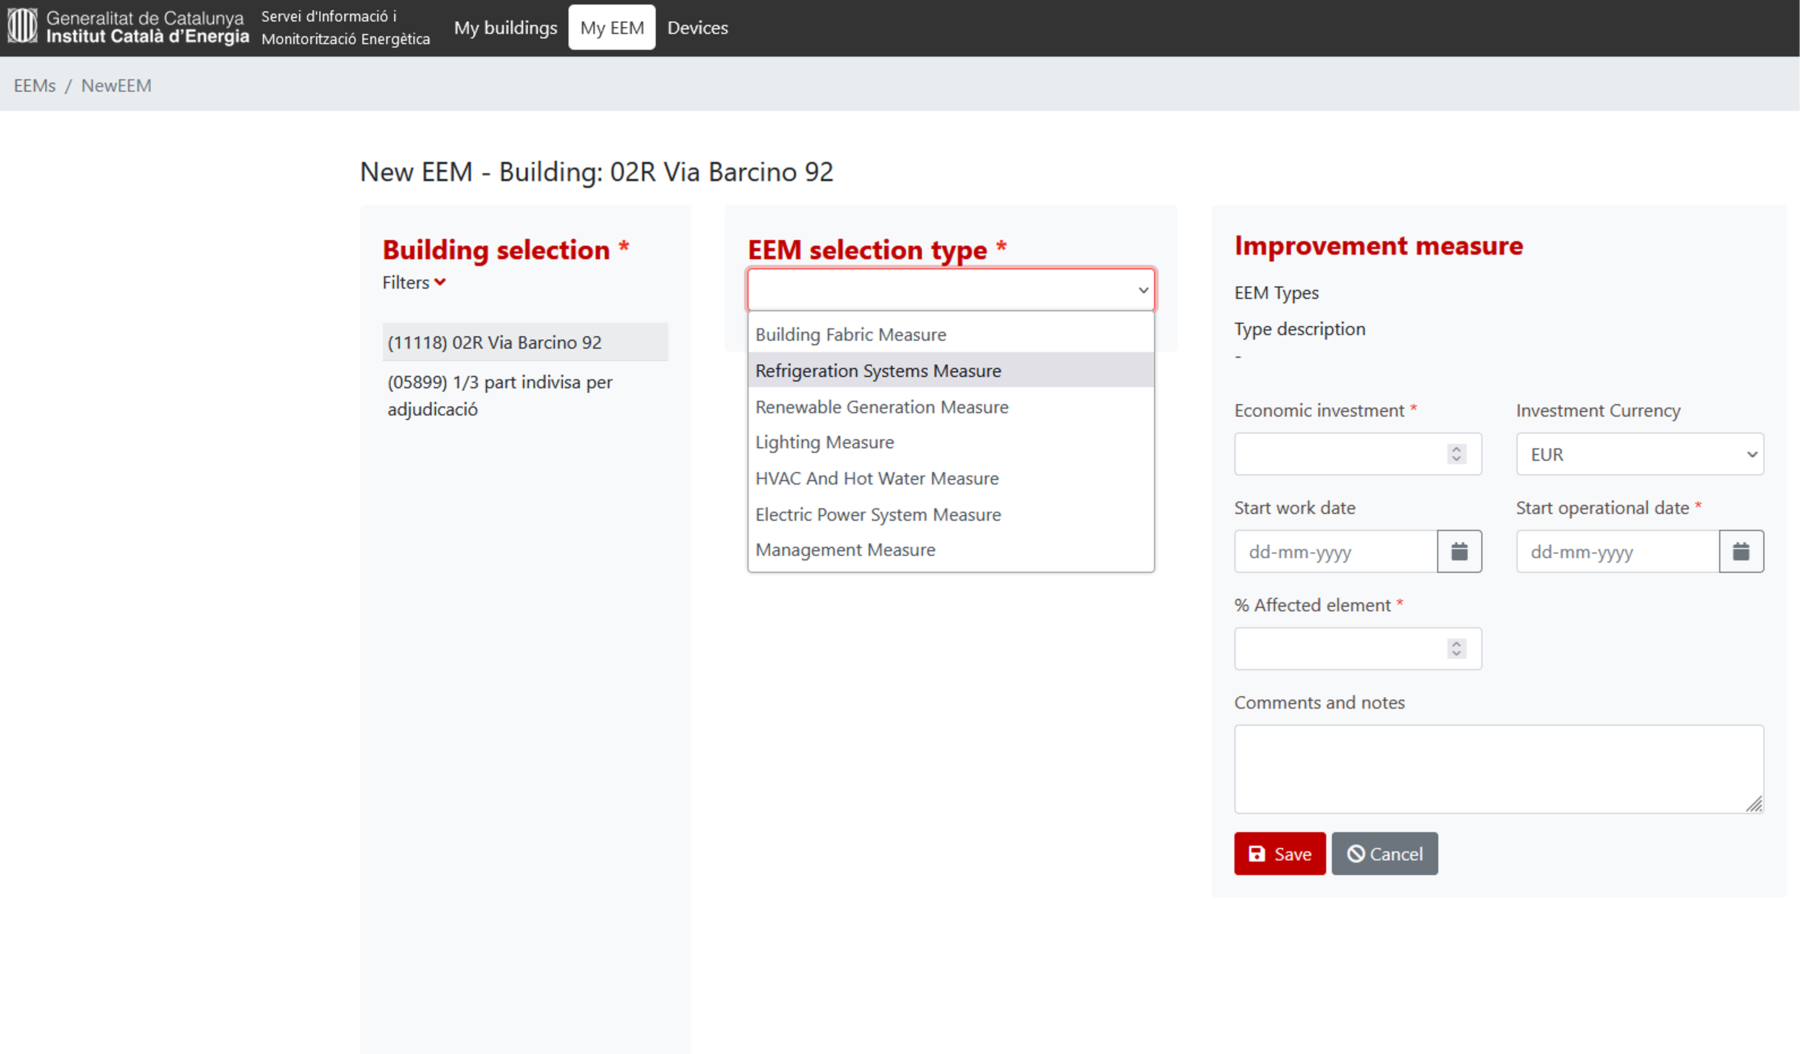Screen dimensions: 1800x1054
Task: Click % Affected element spinner arrows
Action: (1456, 649)
